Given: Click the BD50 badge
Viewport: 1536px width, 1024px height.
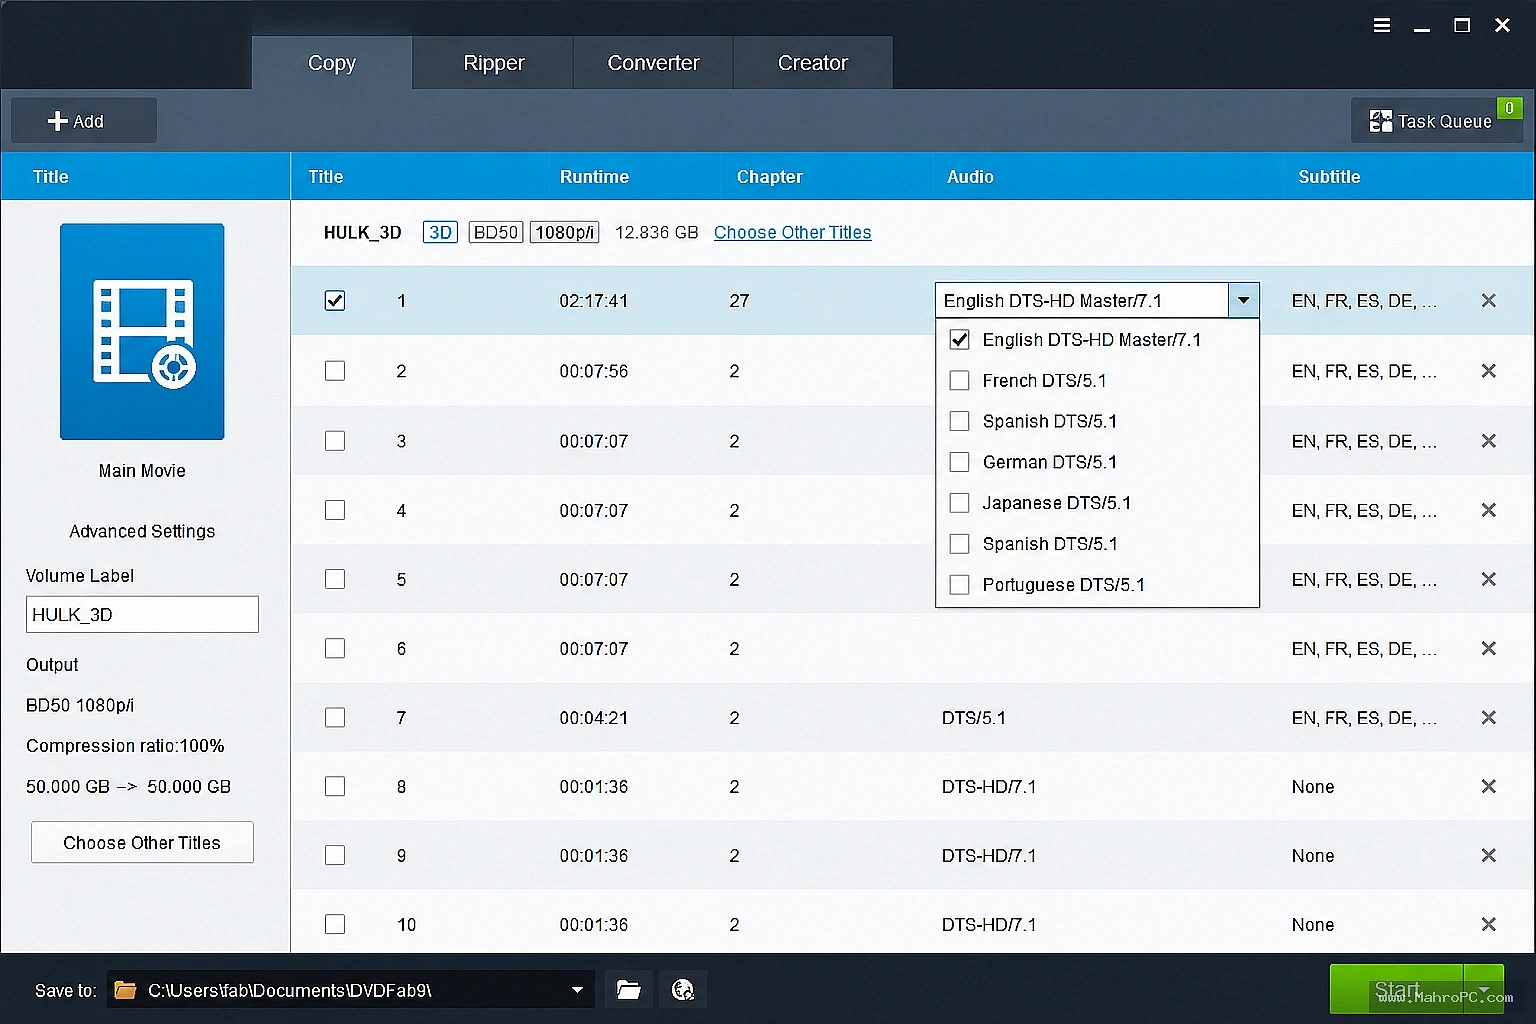Looking at the screenshot, I should click(496, 232).
